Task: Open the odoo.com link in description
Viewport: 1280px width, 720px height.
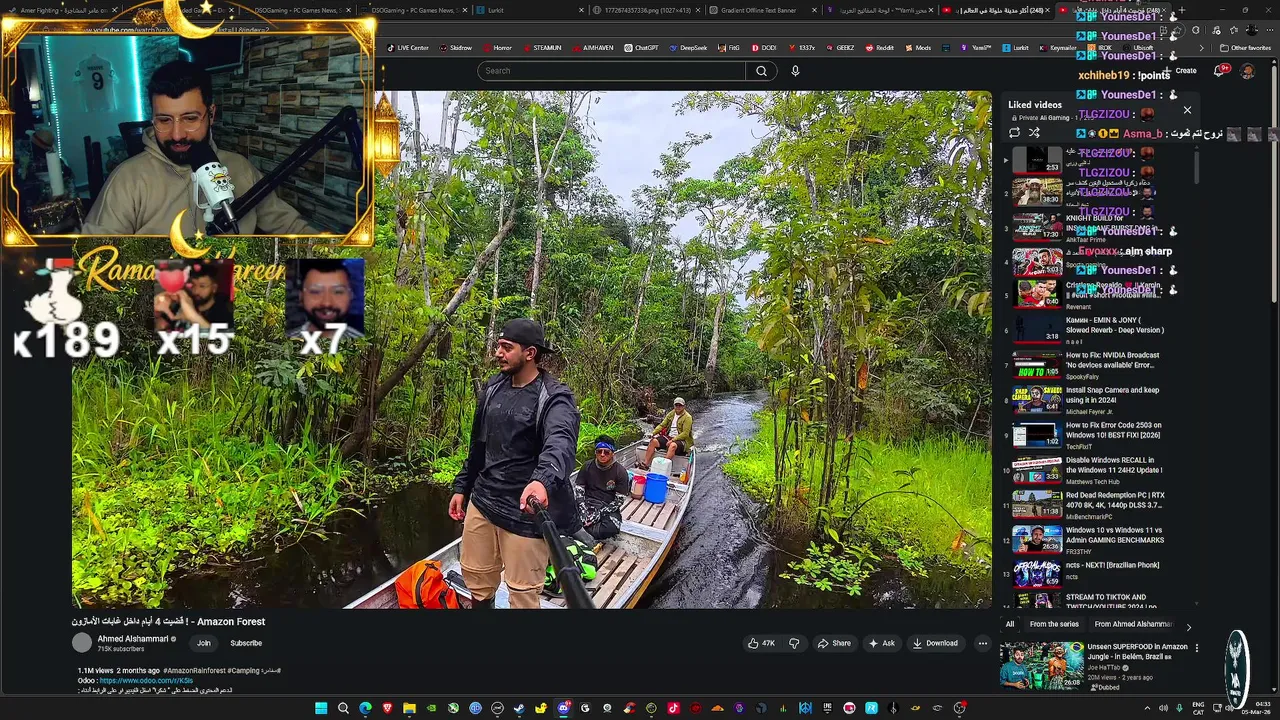Action: (x=146, y=680)
